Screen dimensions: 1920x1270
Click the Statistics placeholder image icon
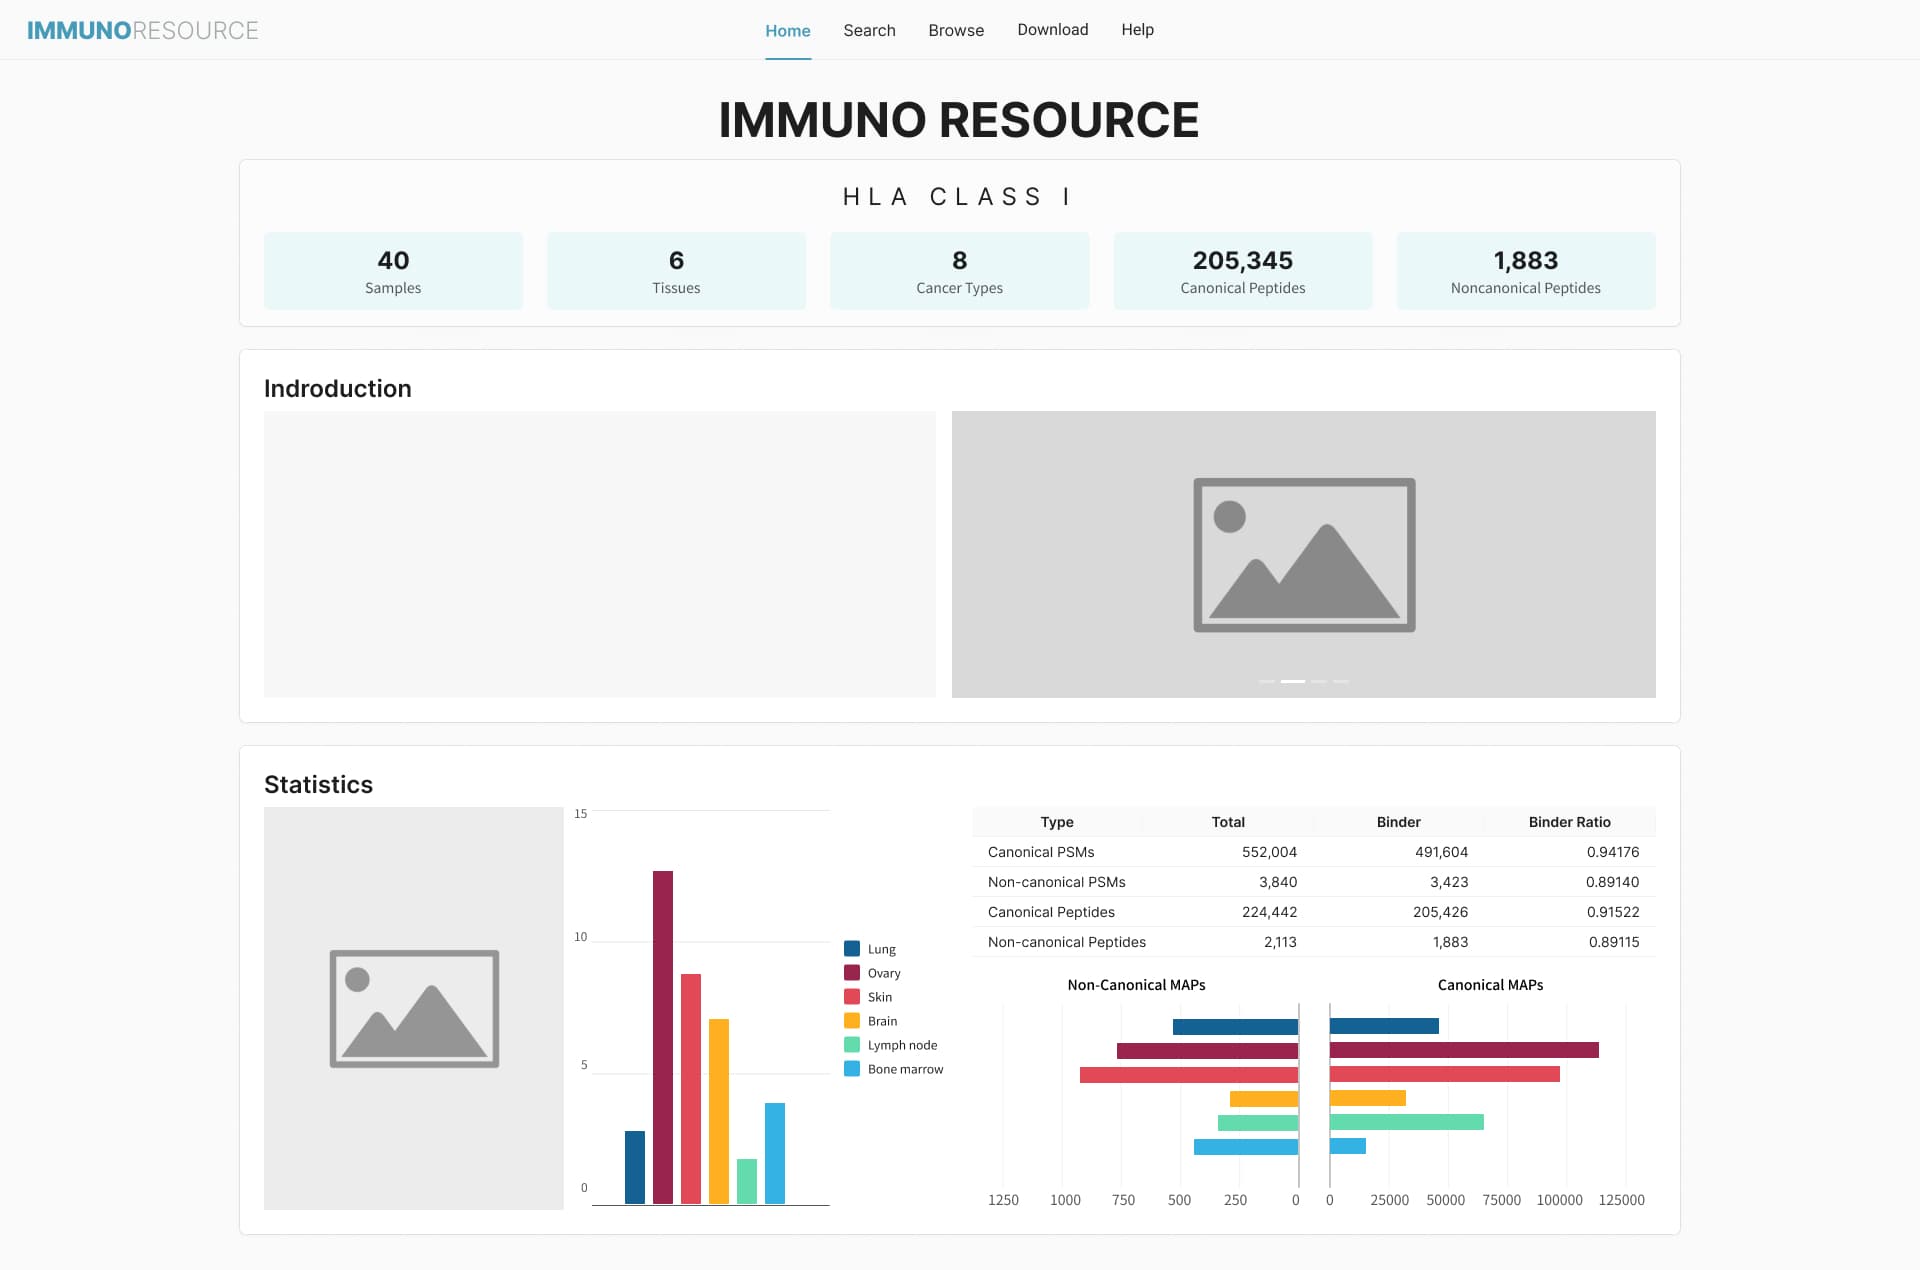pyautogui.click(x=414, y=1008)
